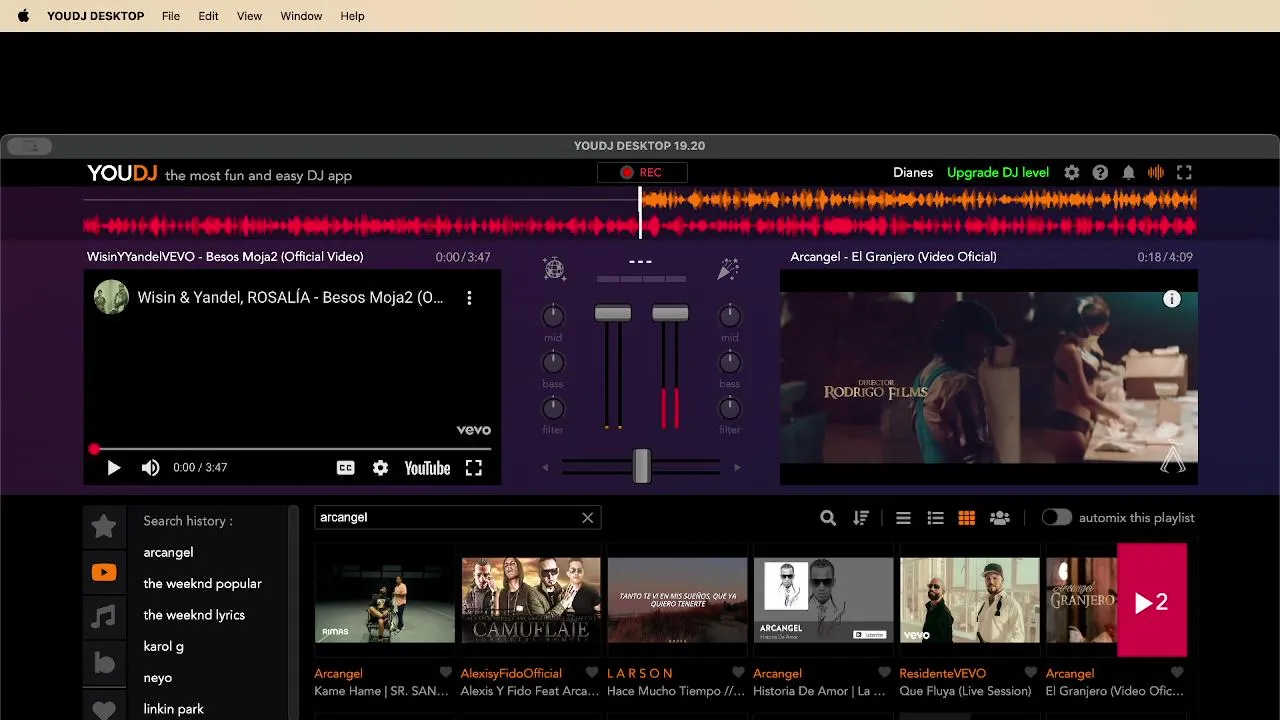Play the left deck YouTube video

click(x=113, y=468)
